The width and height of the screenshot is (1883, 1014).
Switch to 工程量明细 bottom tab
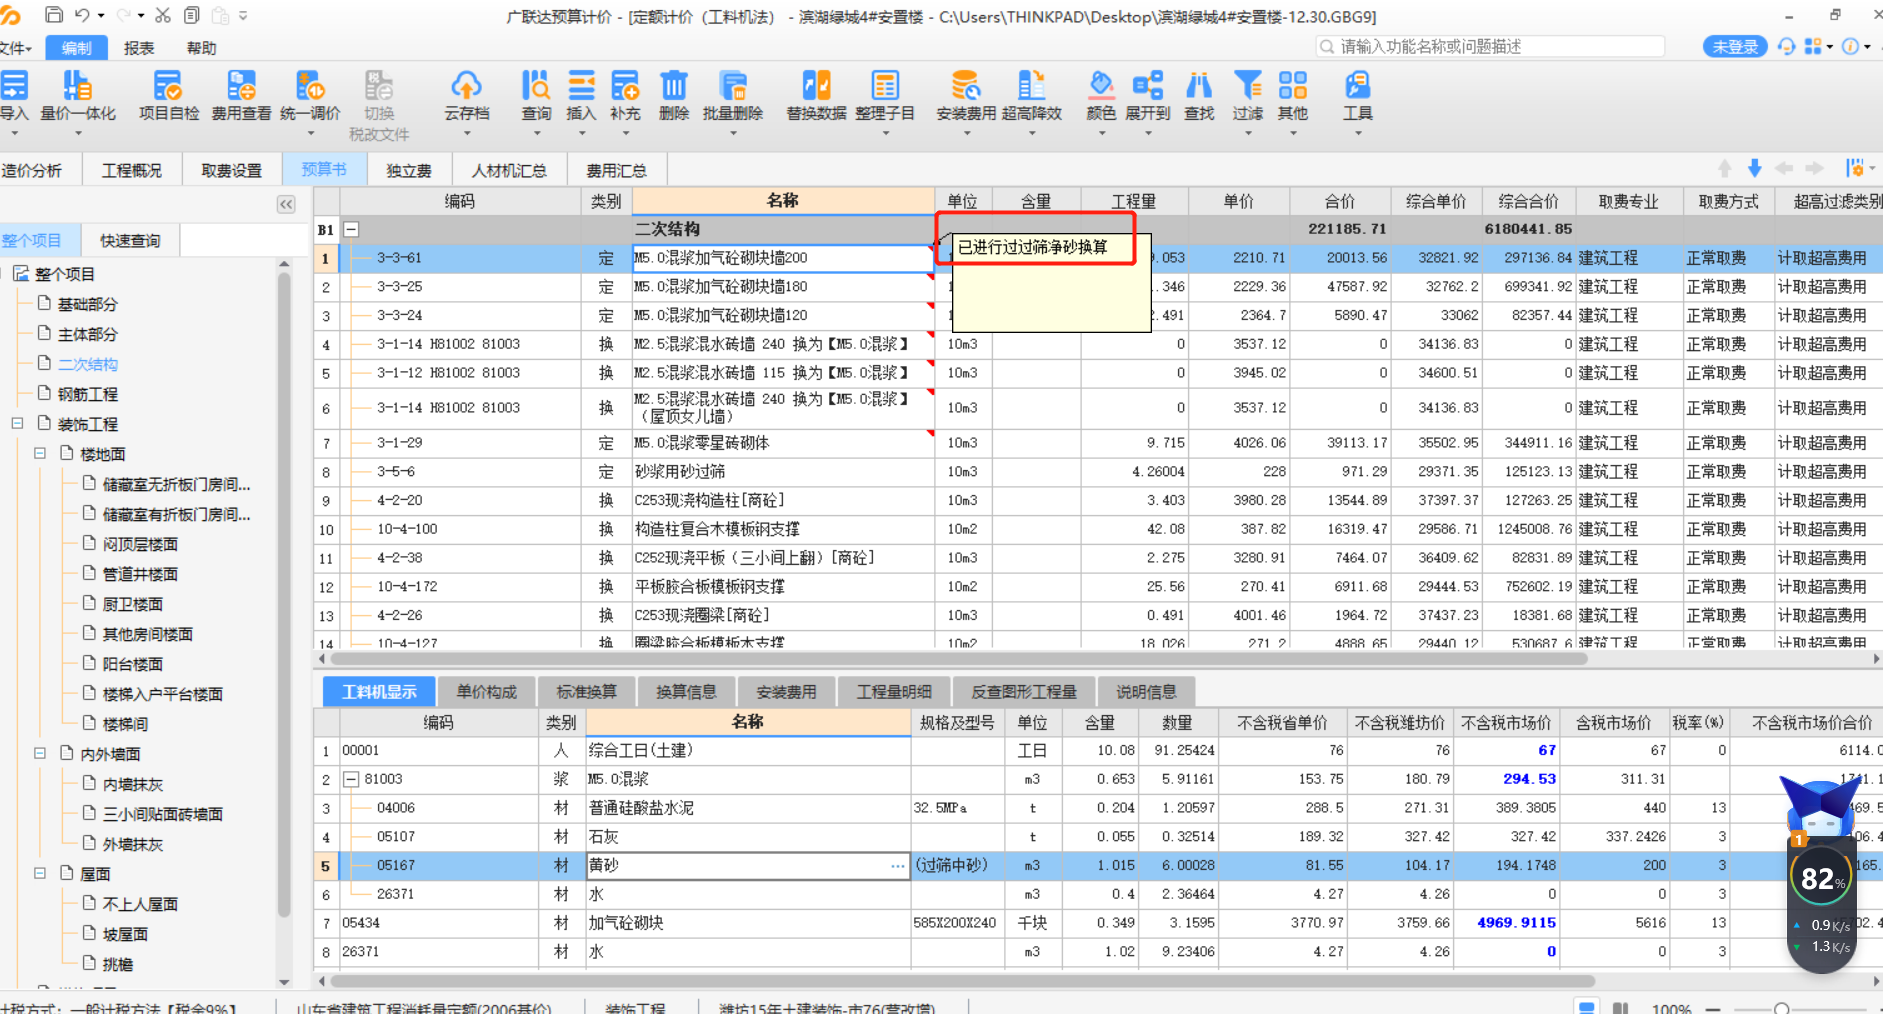(x=893, y=692)
